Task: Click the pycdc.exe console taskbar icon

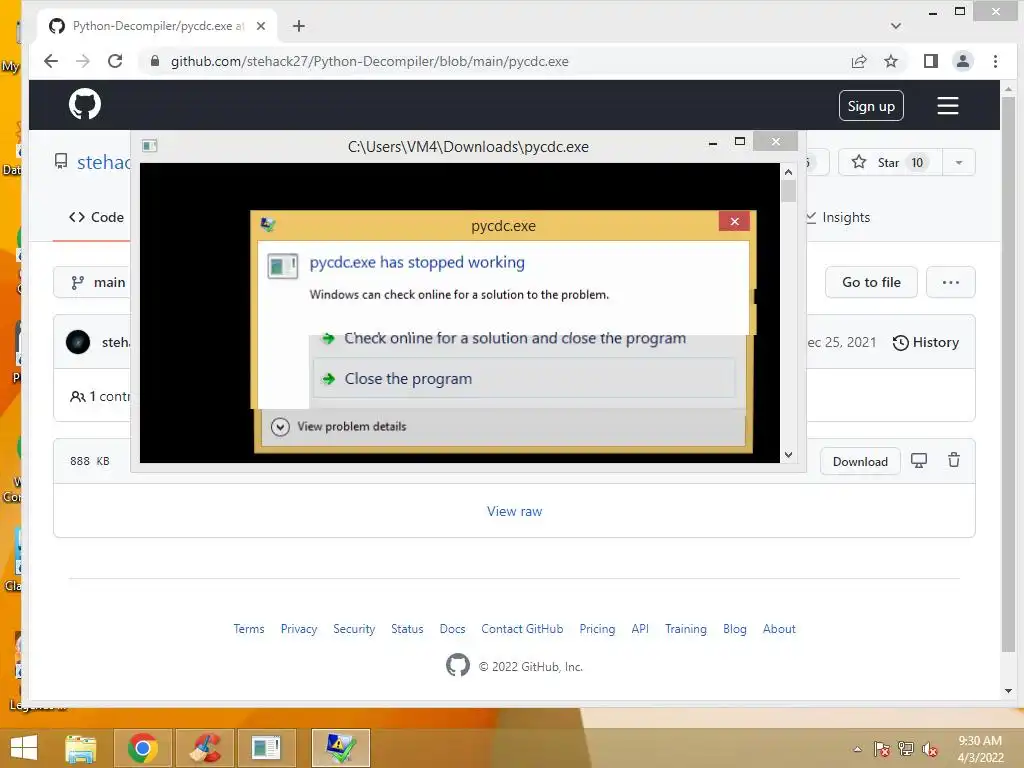Action: (x=266, y=748)
